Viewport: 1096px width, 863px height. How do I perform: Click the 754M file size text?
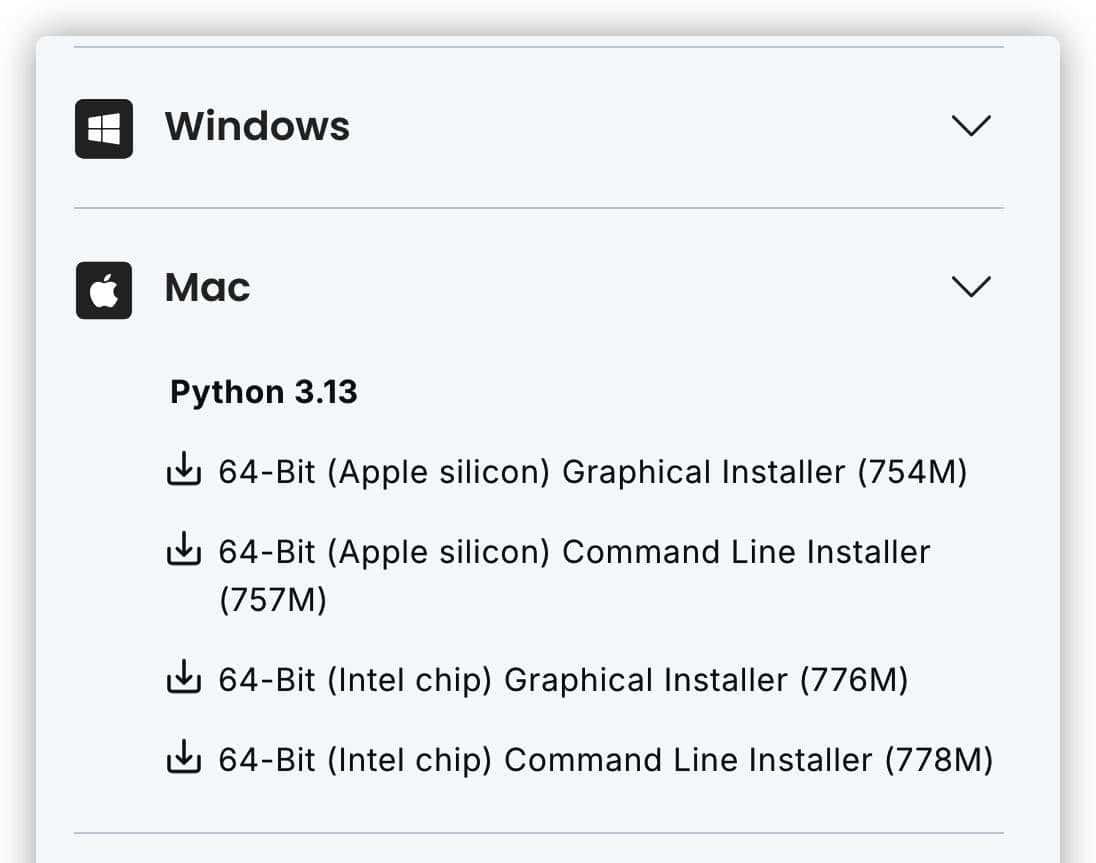911,471
